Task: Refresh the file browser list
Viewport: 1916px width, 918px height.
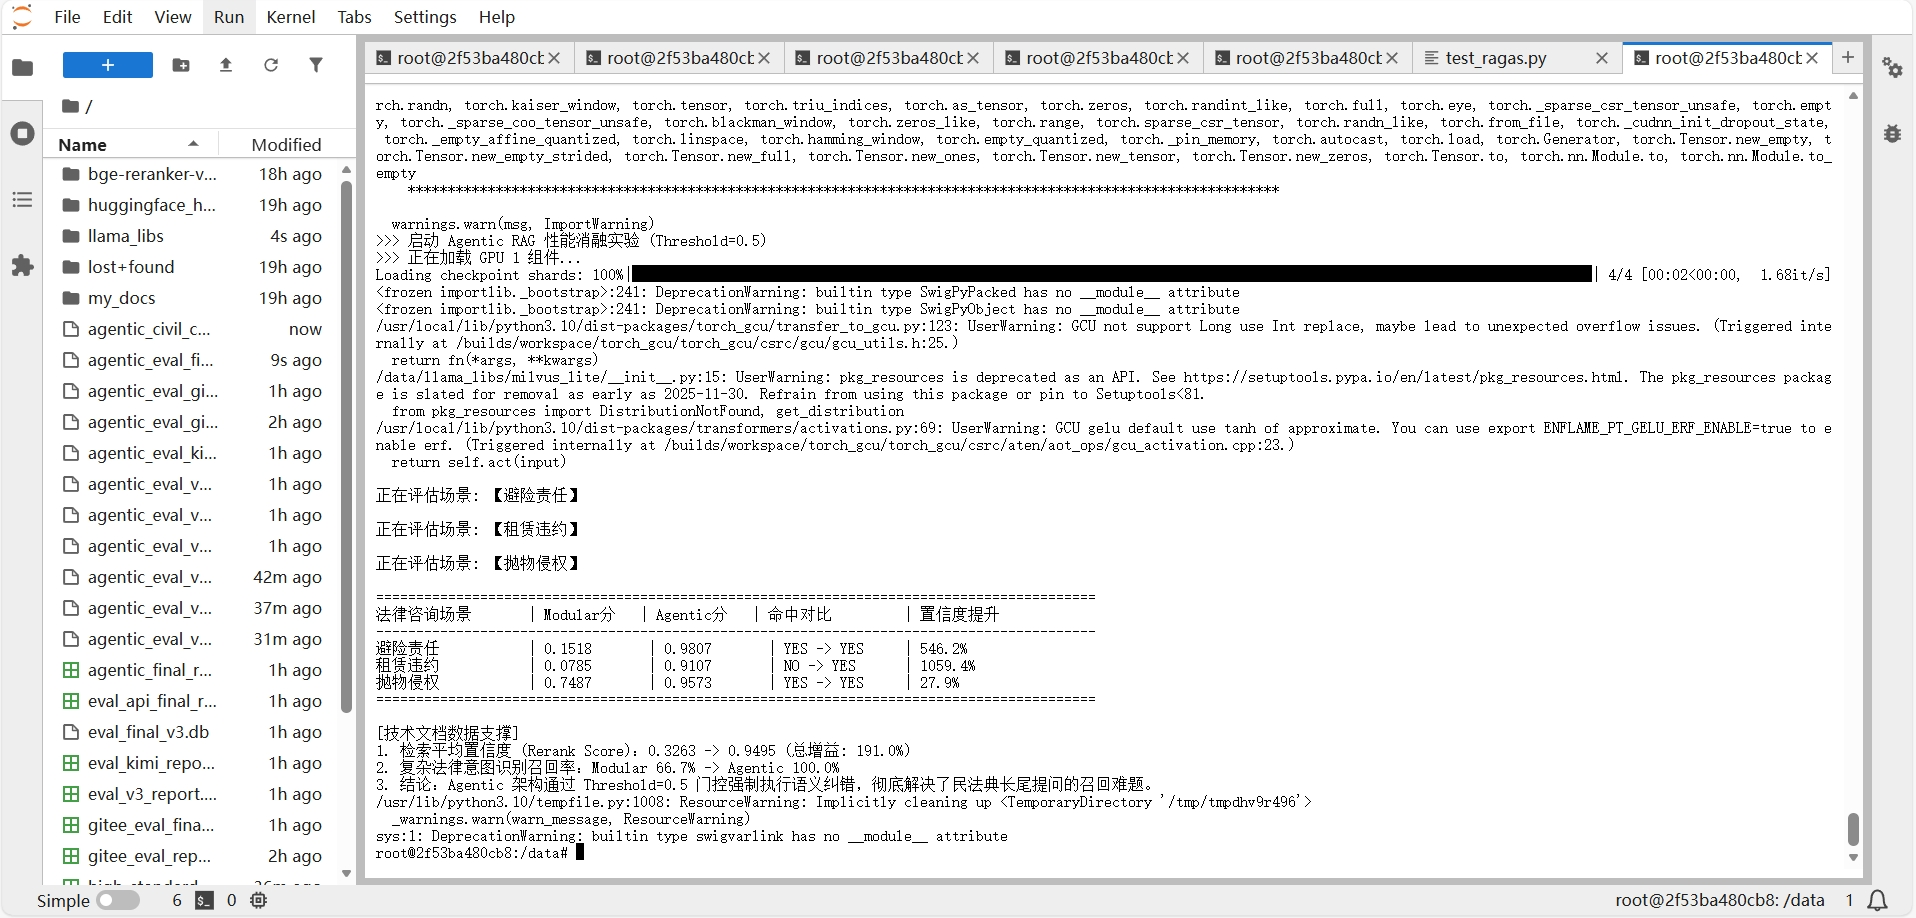Action: (271, 65)
